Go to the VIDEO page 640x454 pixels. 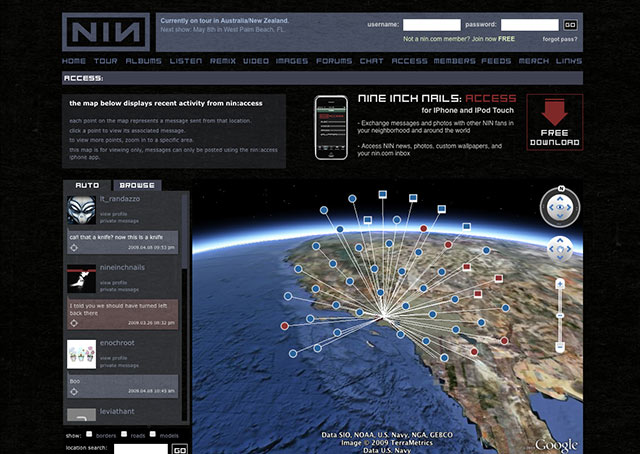pyautogui.click(x=256, y=61)
